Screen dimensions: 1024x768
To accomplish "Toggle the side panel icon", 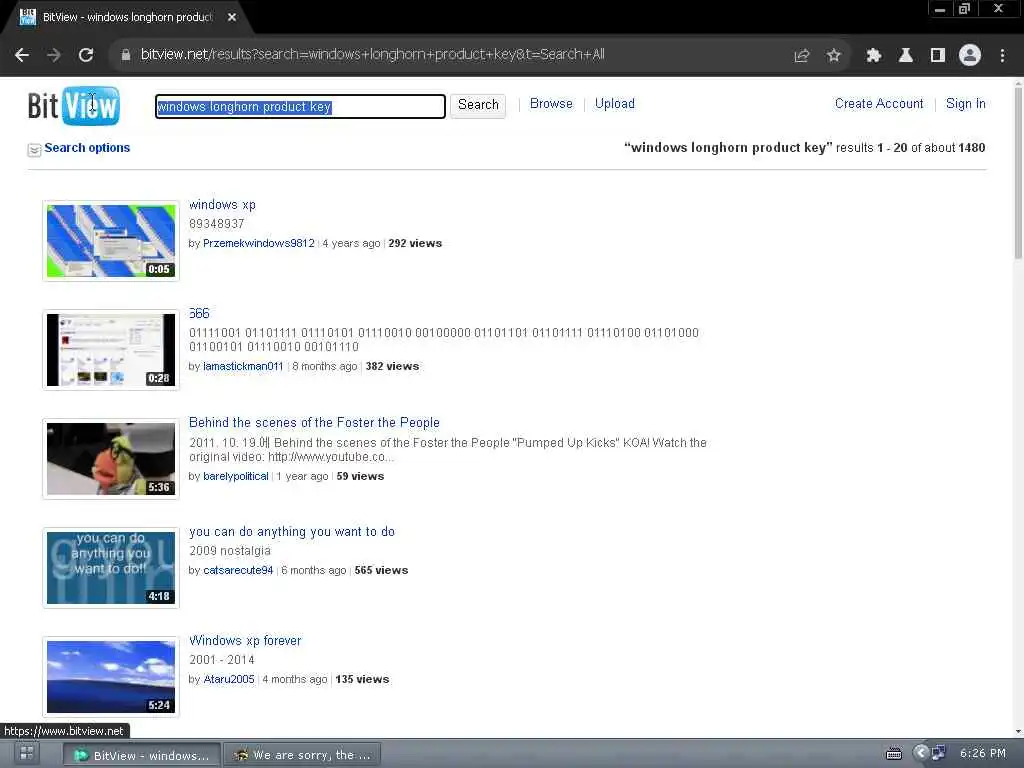I will 937,56.
